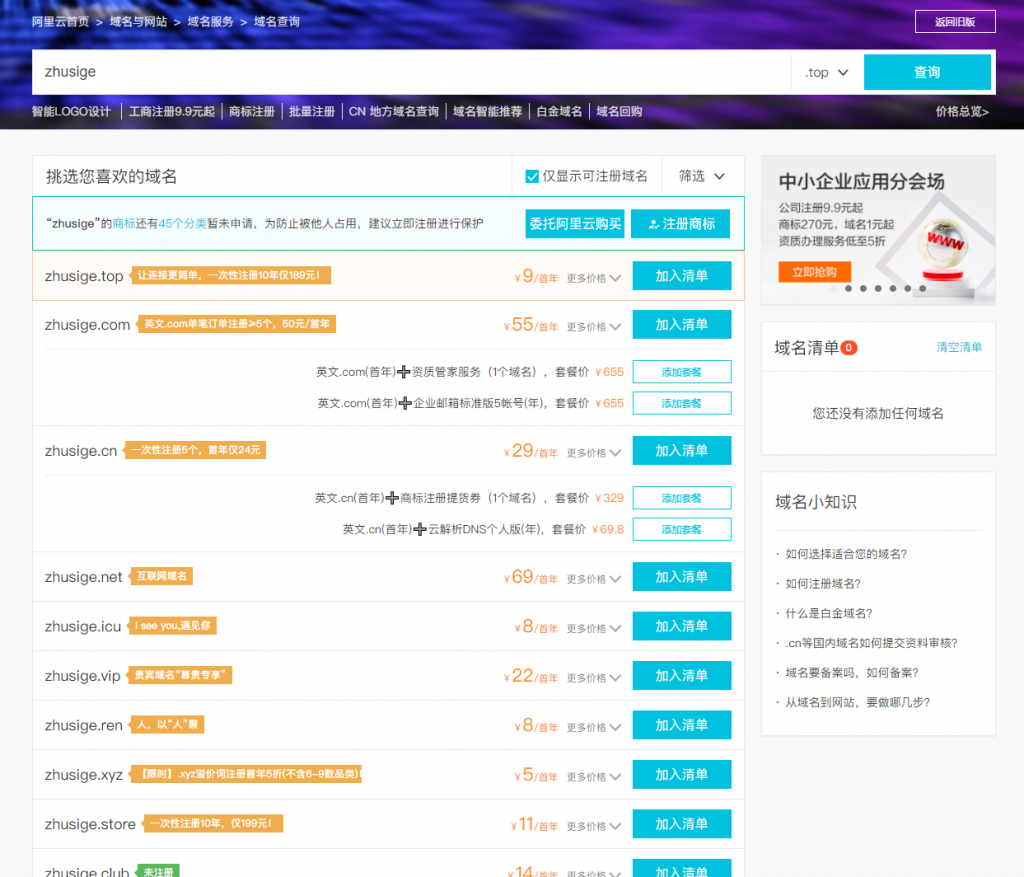Click the 查询 search button

927,72
